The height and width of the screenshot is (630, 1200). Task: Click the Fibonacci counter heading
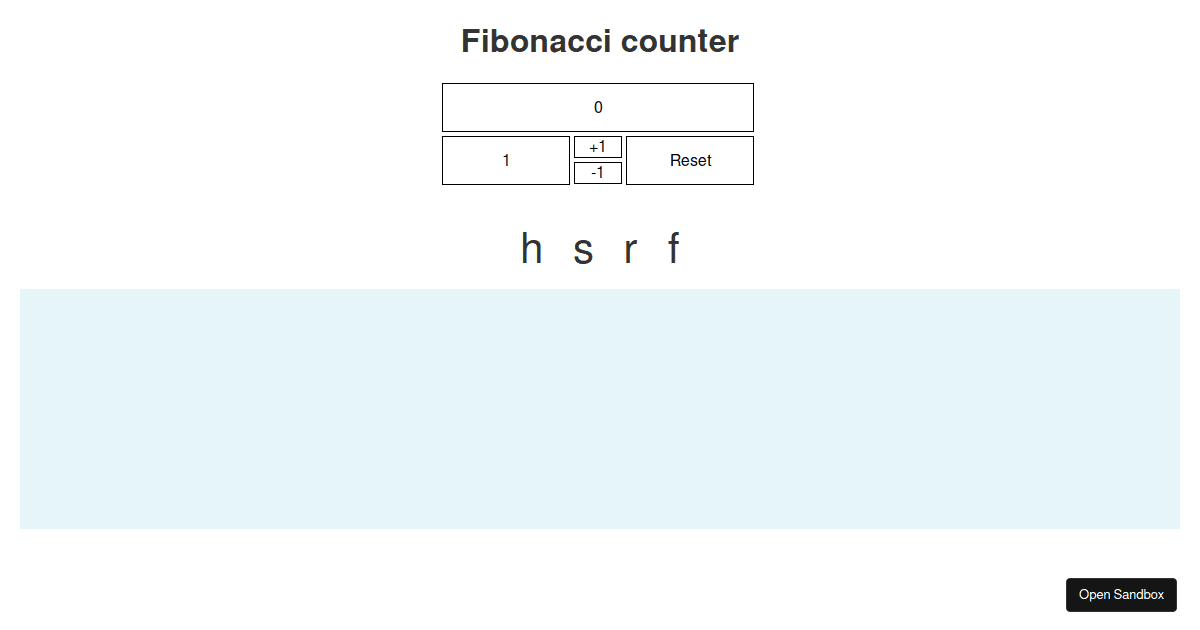coord(599,41)
